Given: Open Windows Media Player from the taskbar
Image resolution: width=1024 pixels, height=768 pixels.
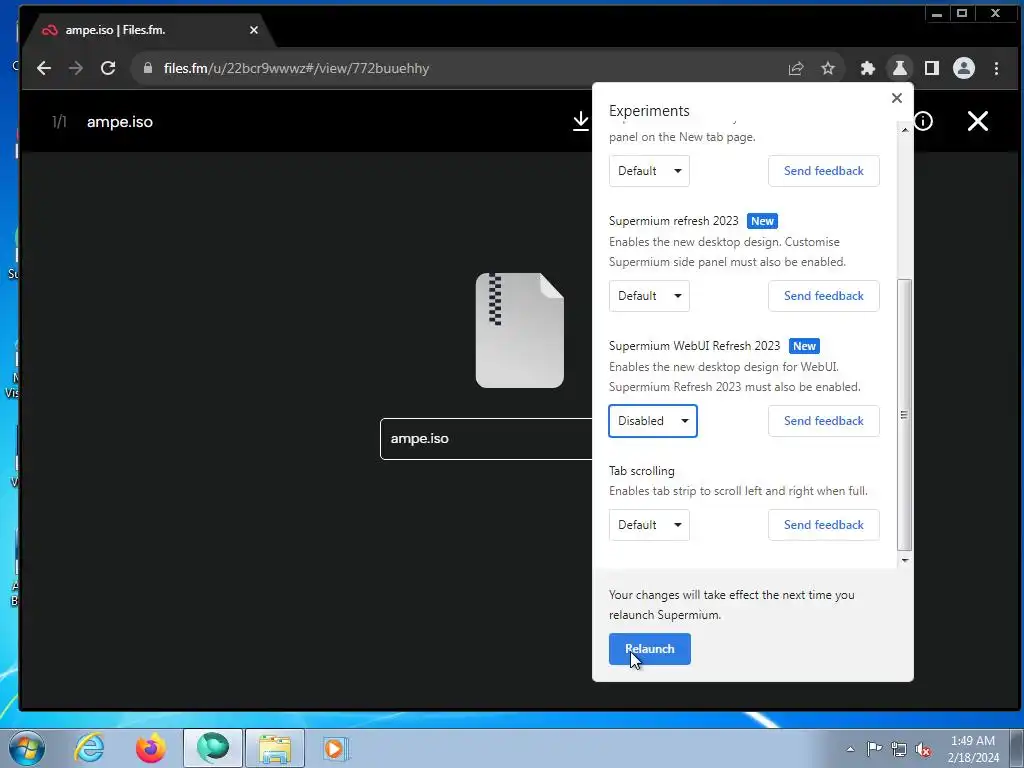Looking at the screenshot, I should pos(336,748).
